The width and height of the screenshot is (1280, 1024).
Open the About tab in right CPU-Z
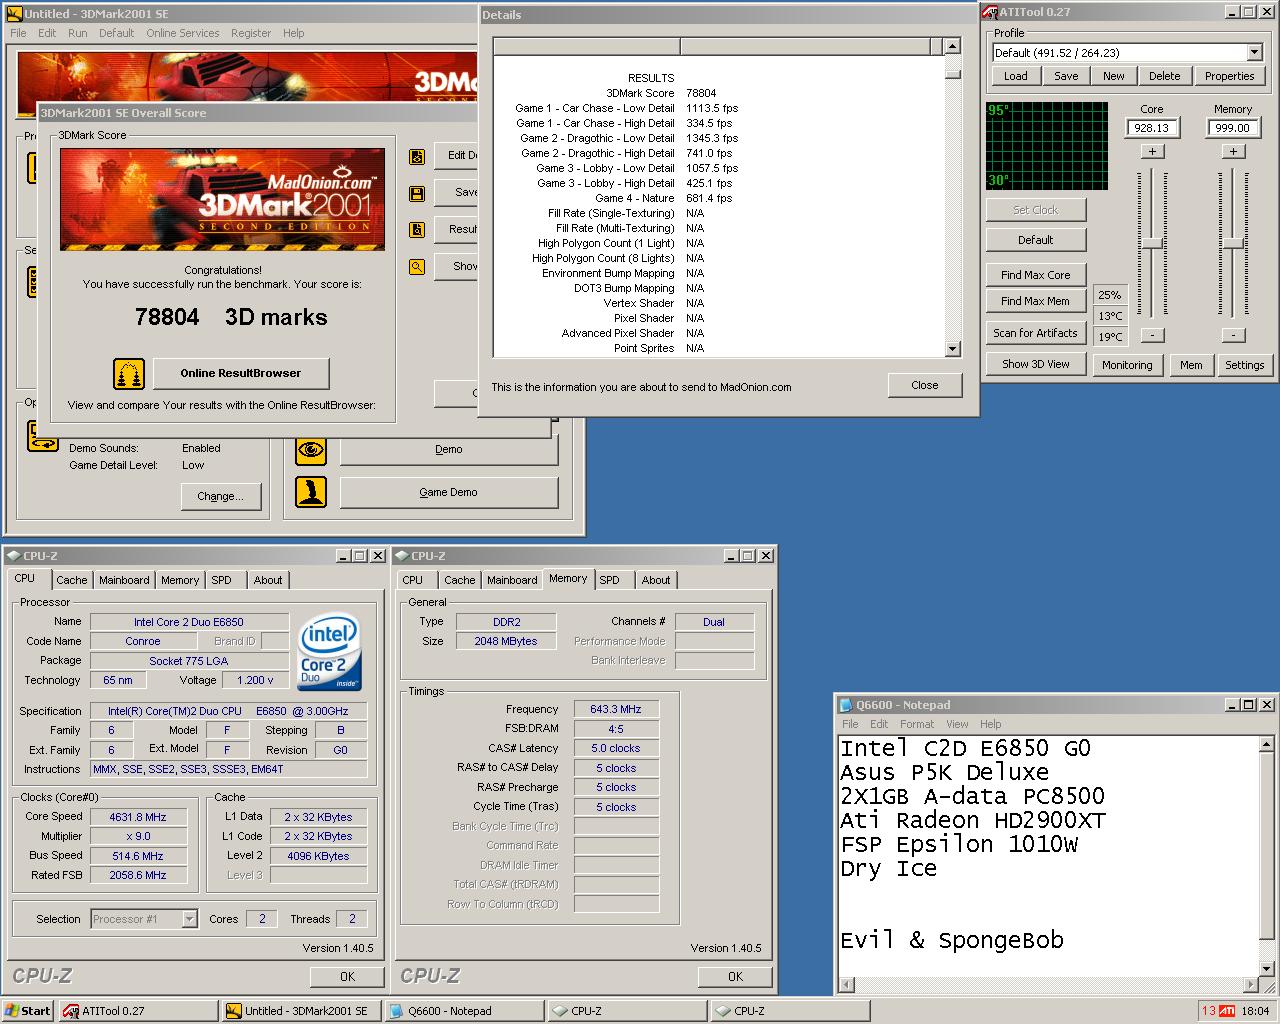656,580
